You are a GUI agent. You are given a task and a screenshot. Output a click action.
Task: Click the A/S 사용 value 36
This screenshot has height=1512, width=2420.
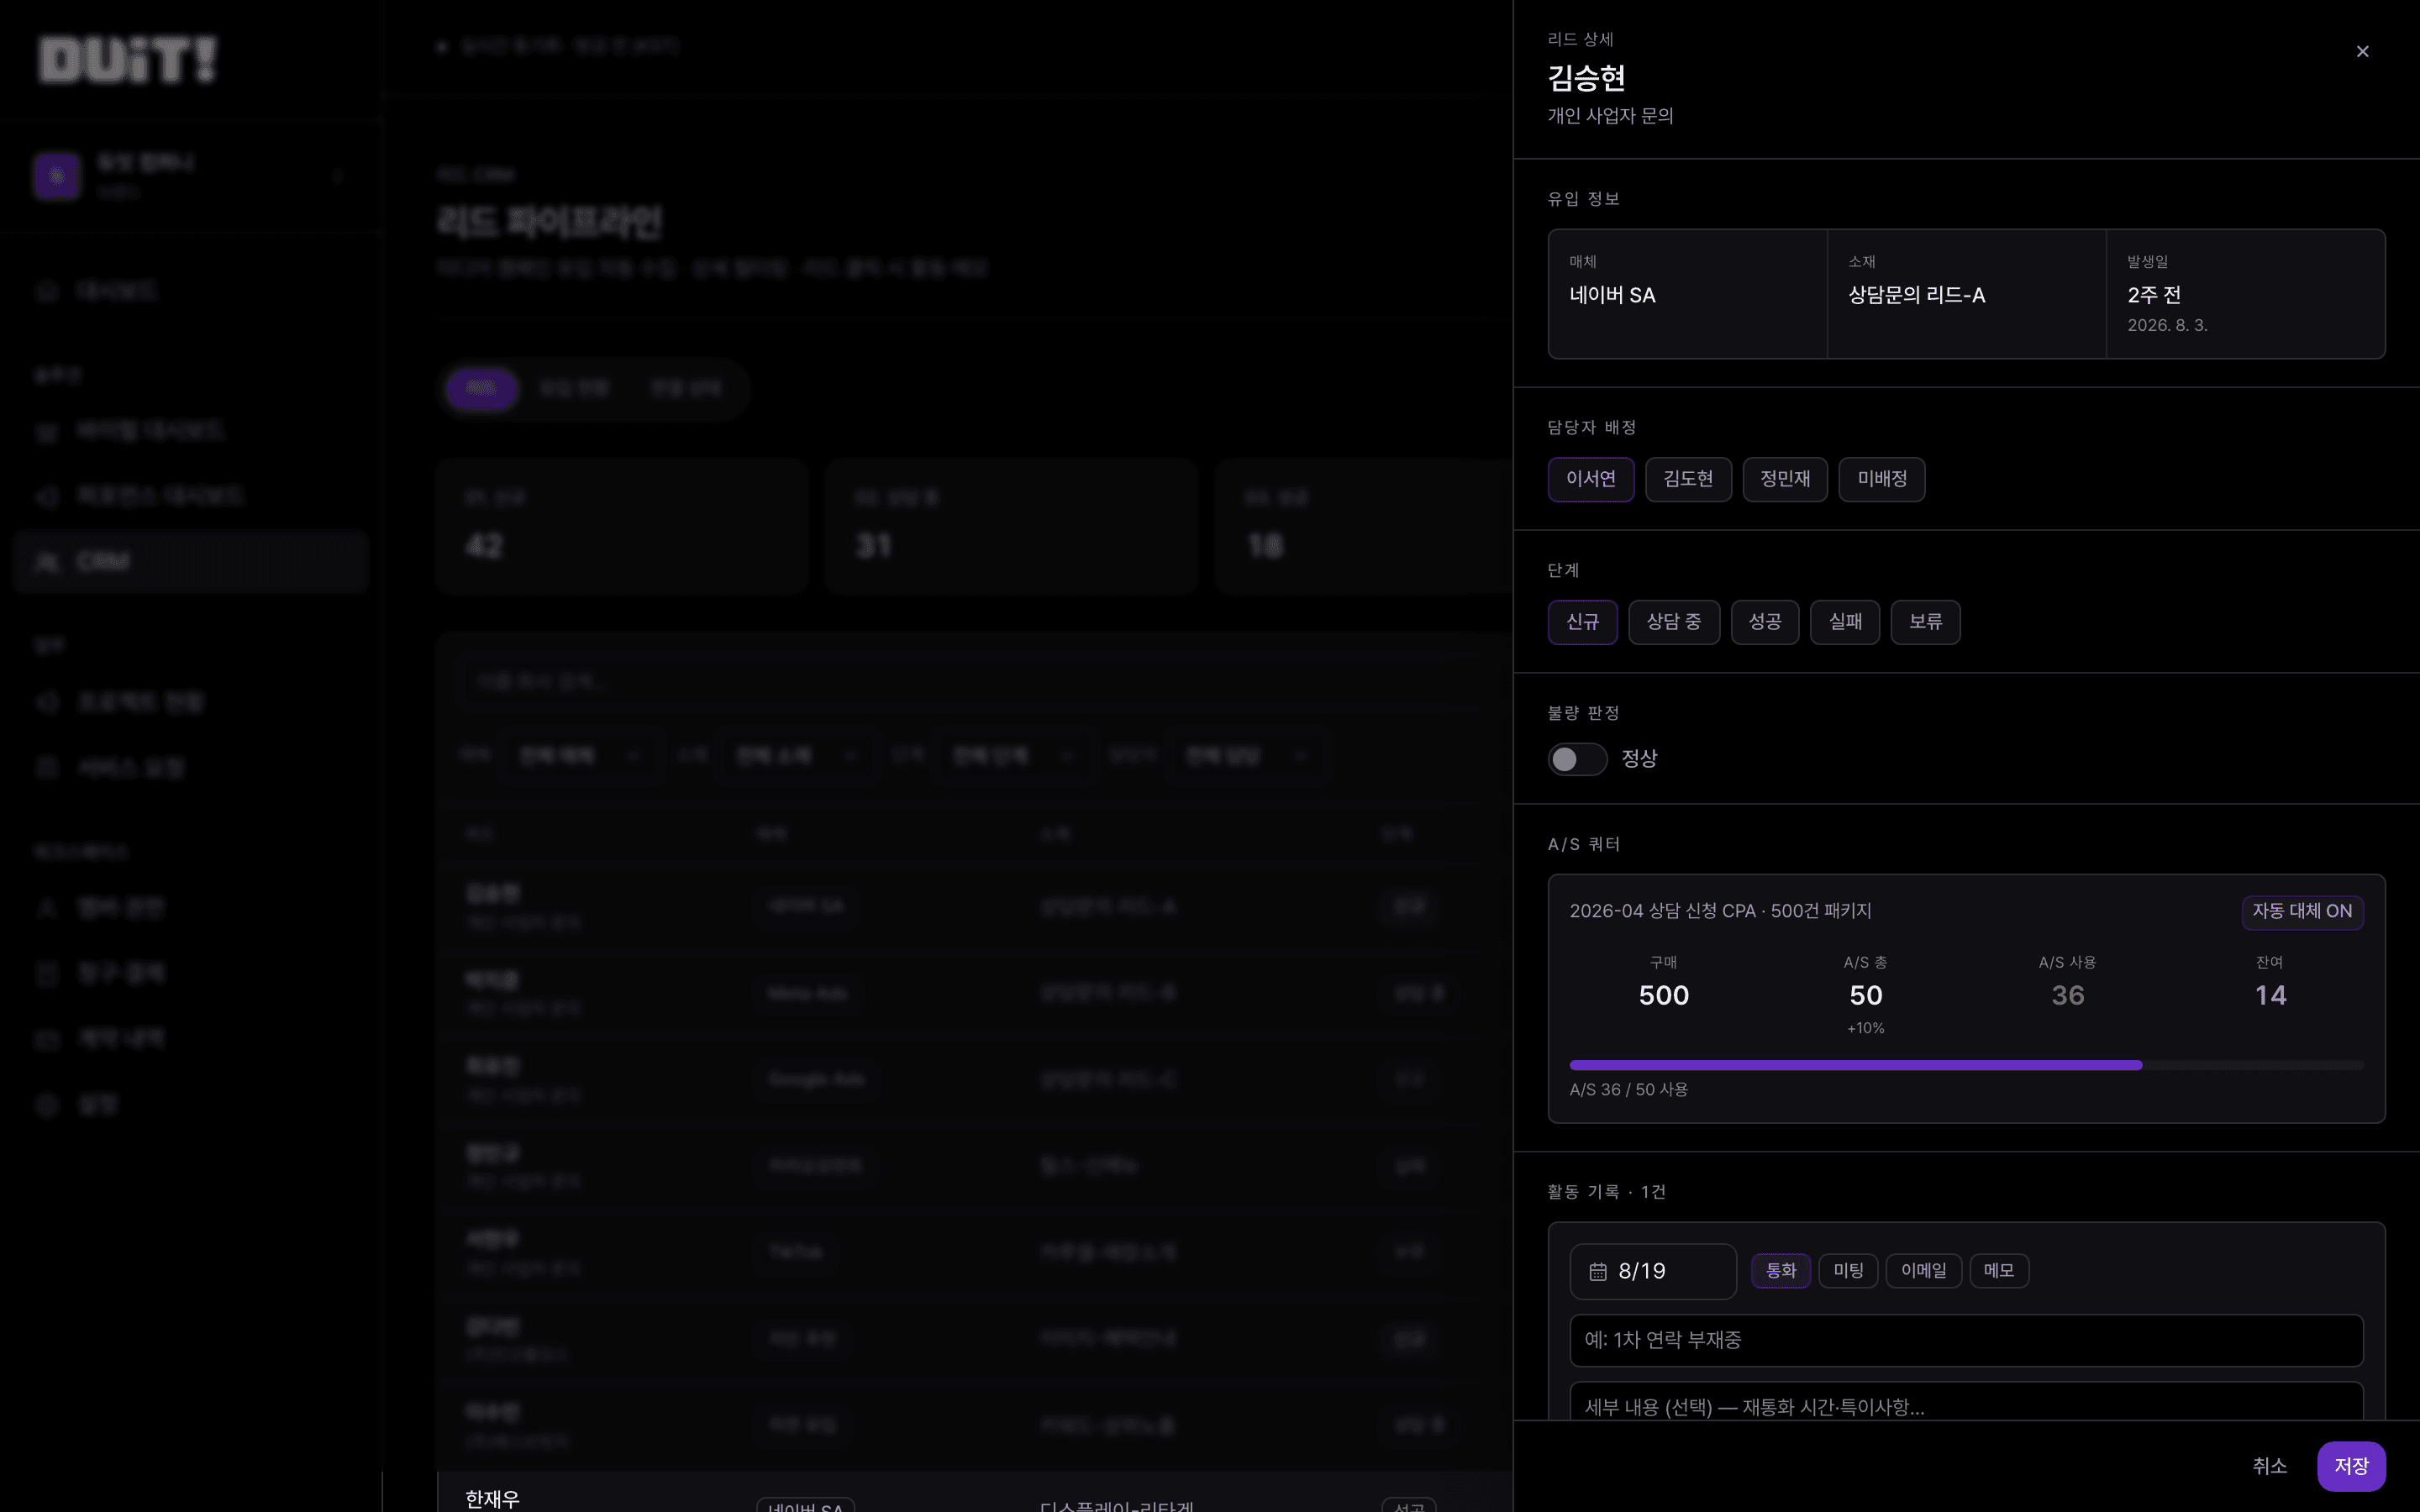pos(2067,995)
